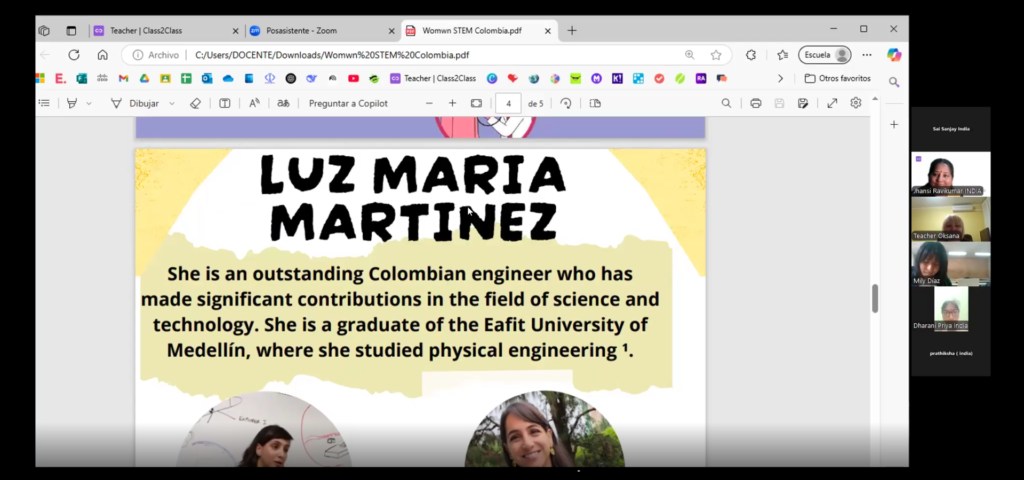Toggle the two-page view layout button
Image resolution: width=1024 pixels, height=480 pixels.
(595, 103)
